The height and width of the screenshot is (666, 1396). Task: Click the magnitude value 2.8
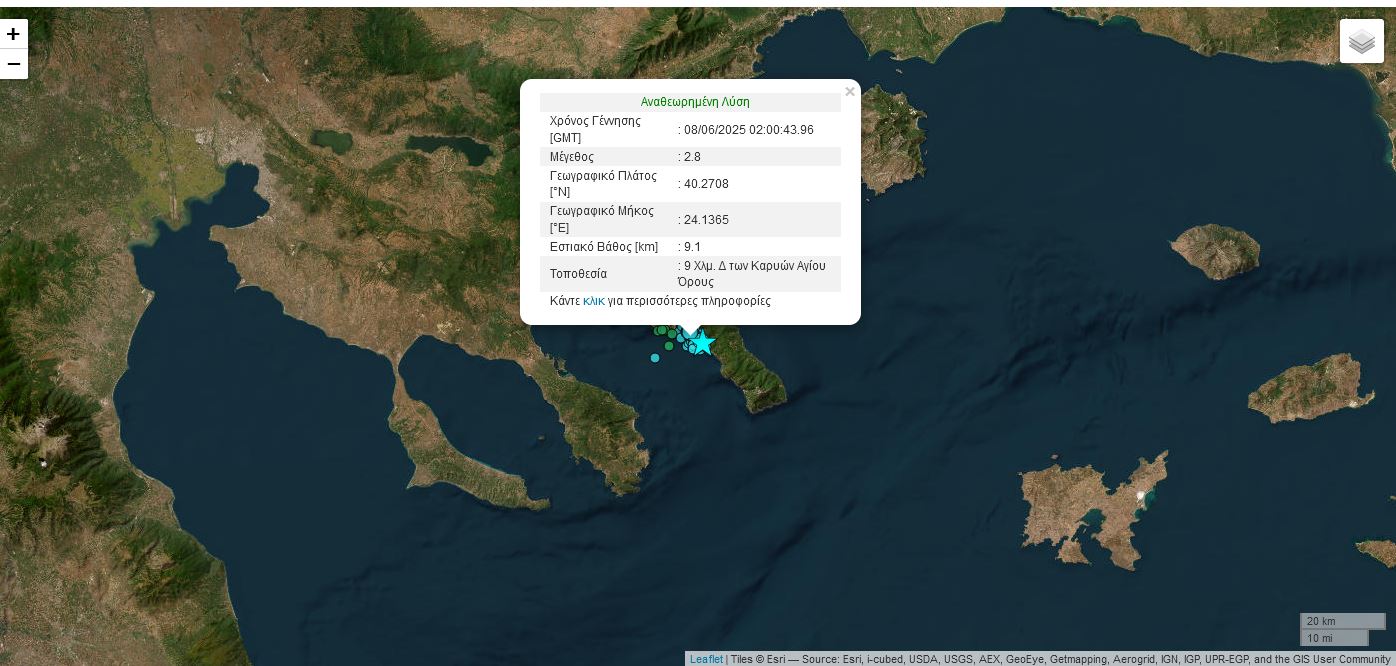point(692,157)
